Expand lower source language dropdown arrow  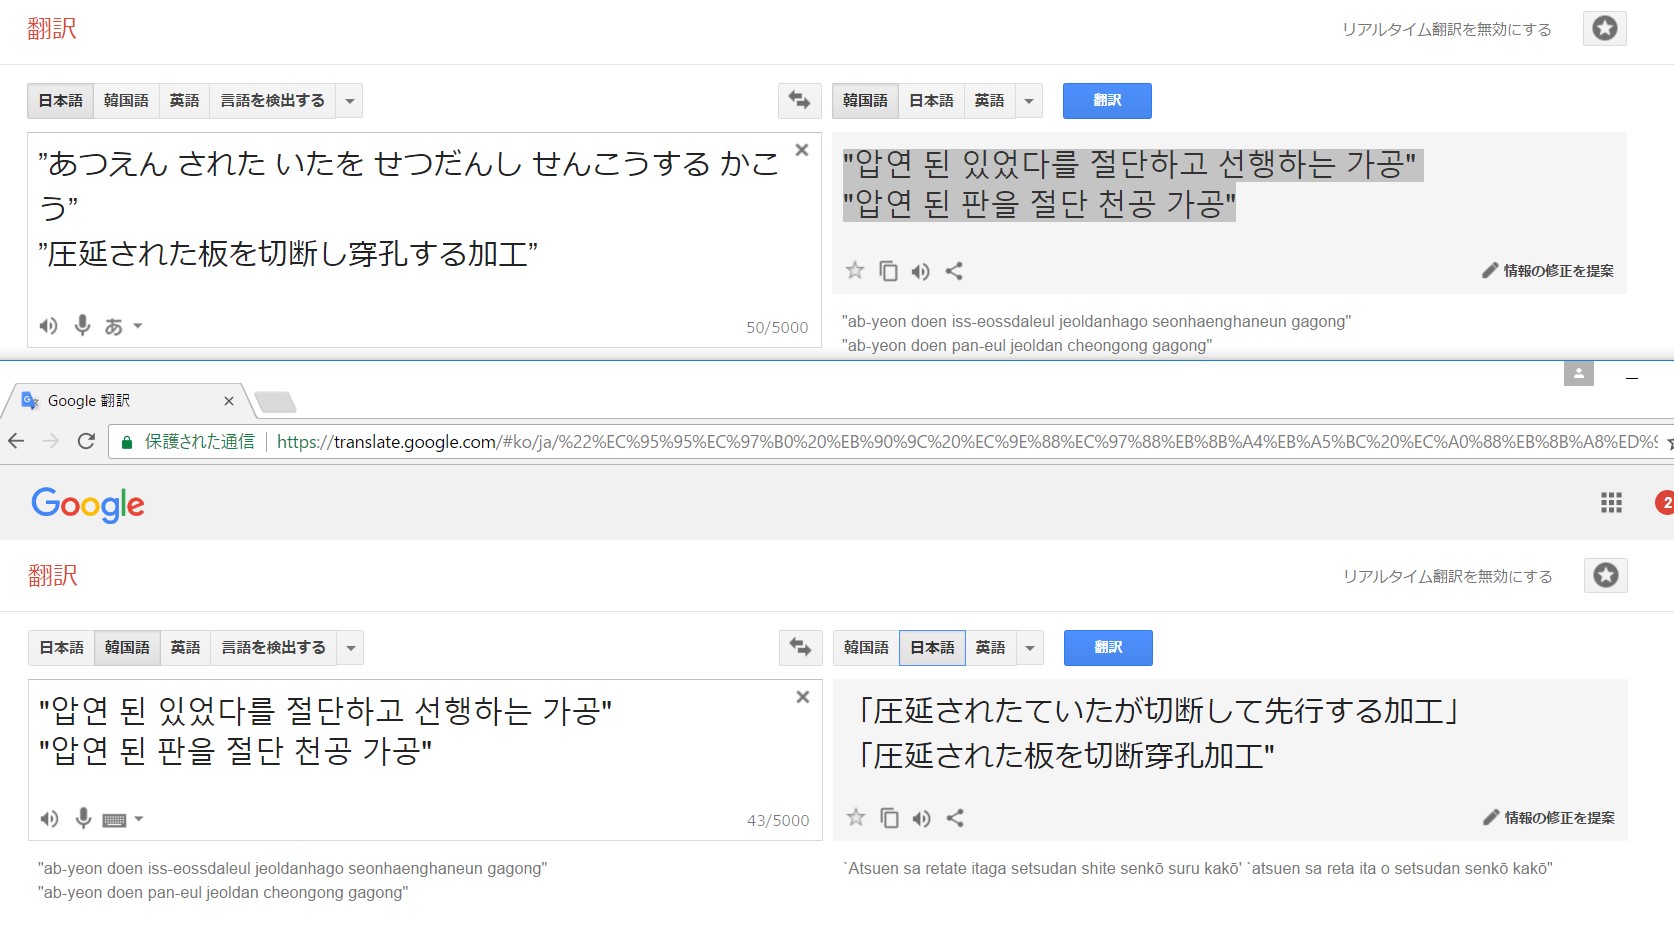click(350, 648)
